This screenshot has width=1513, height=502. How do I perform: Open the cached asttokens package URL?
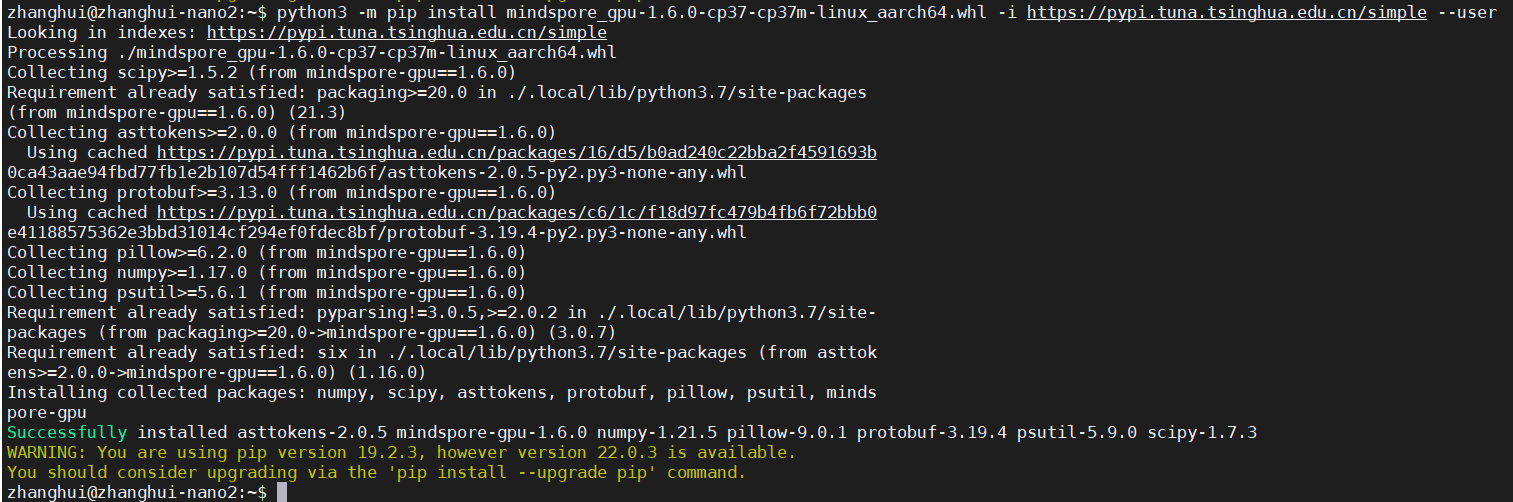516,152
